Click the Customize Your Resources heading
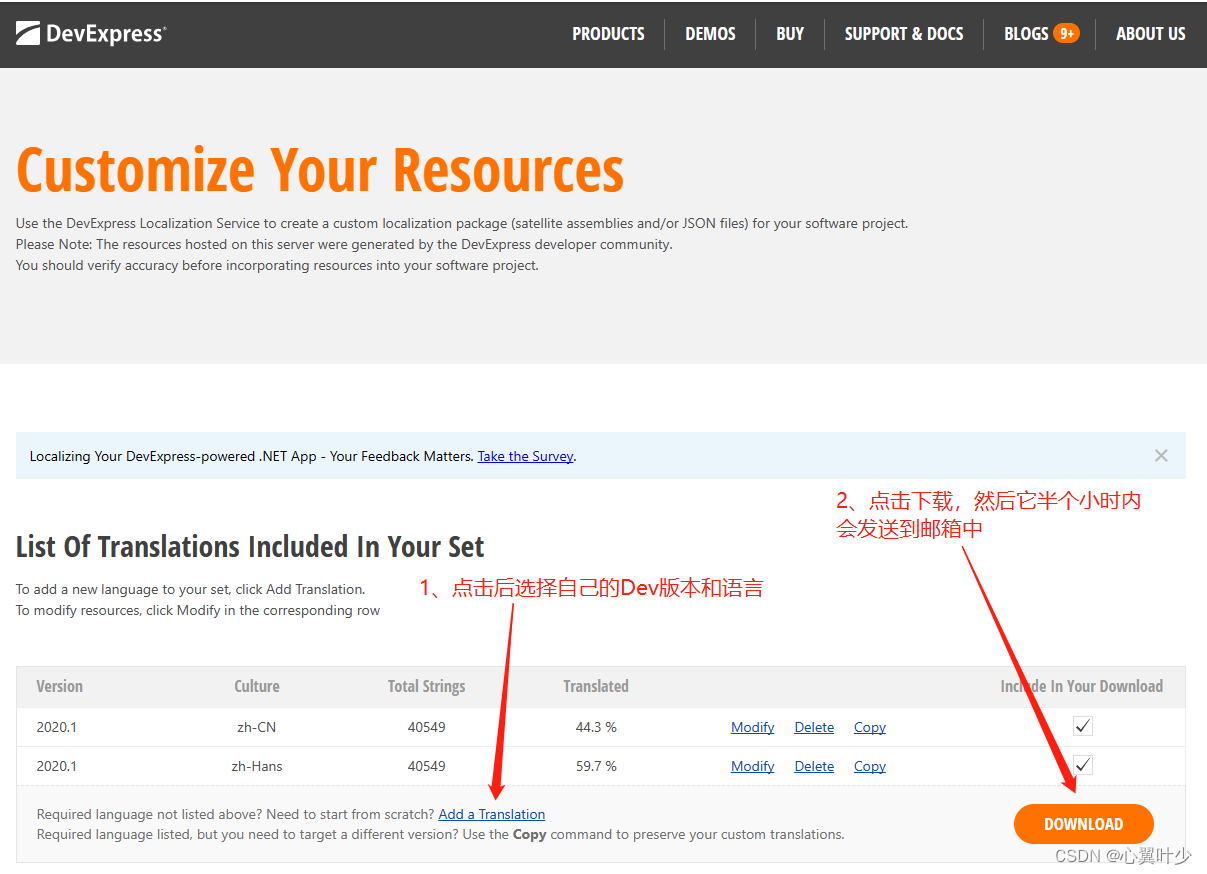 pyautogui.click(x=320, y=169)
